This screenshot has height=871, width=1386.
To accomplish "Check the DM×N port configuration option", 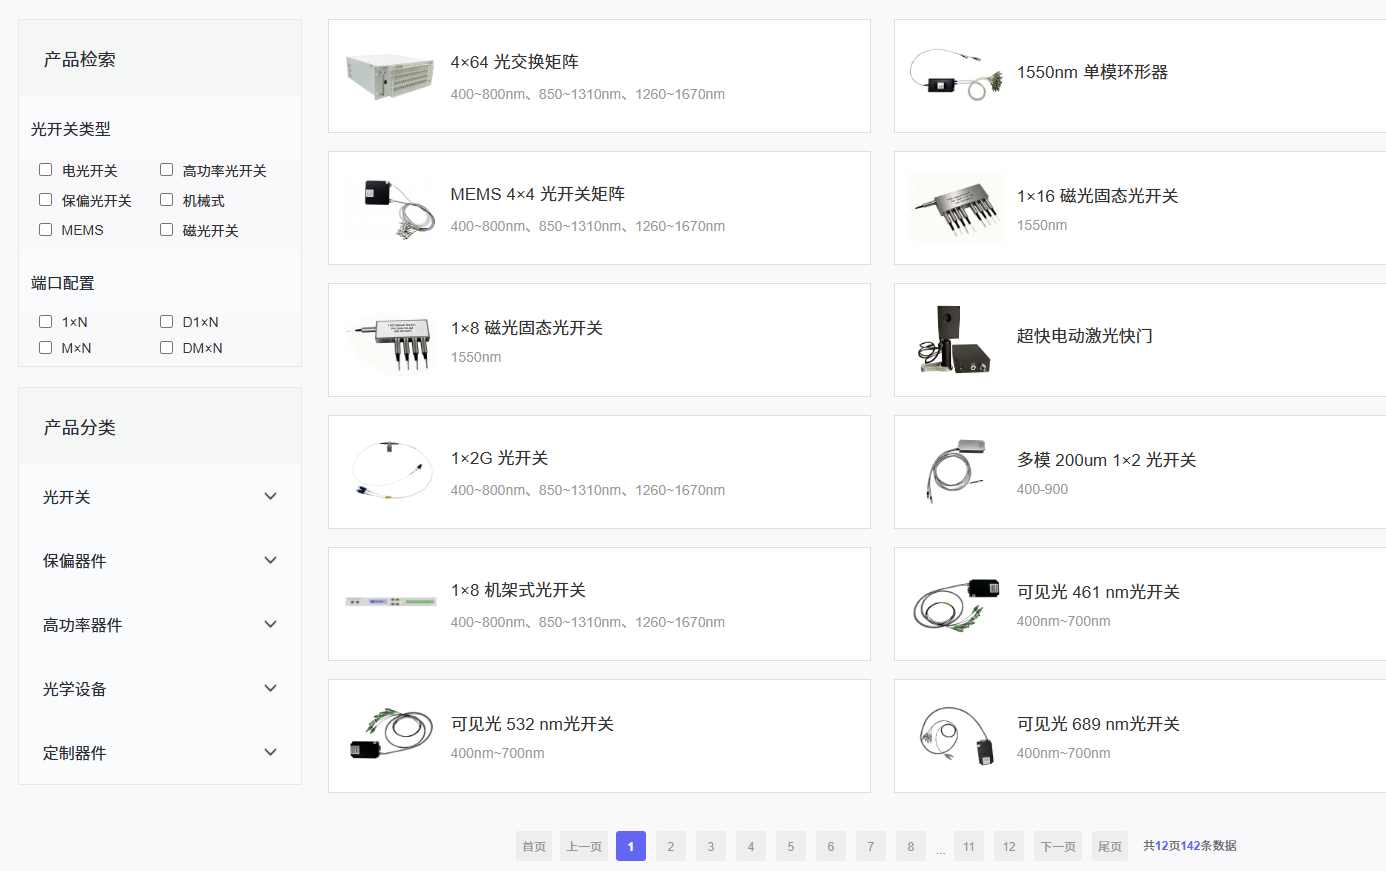I will (x=166, y=347).
